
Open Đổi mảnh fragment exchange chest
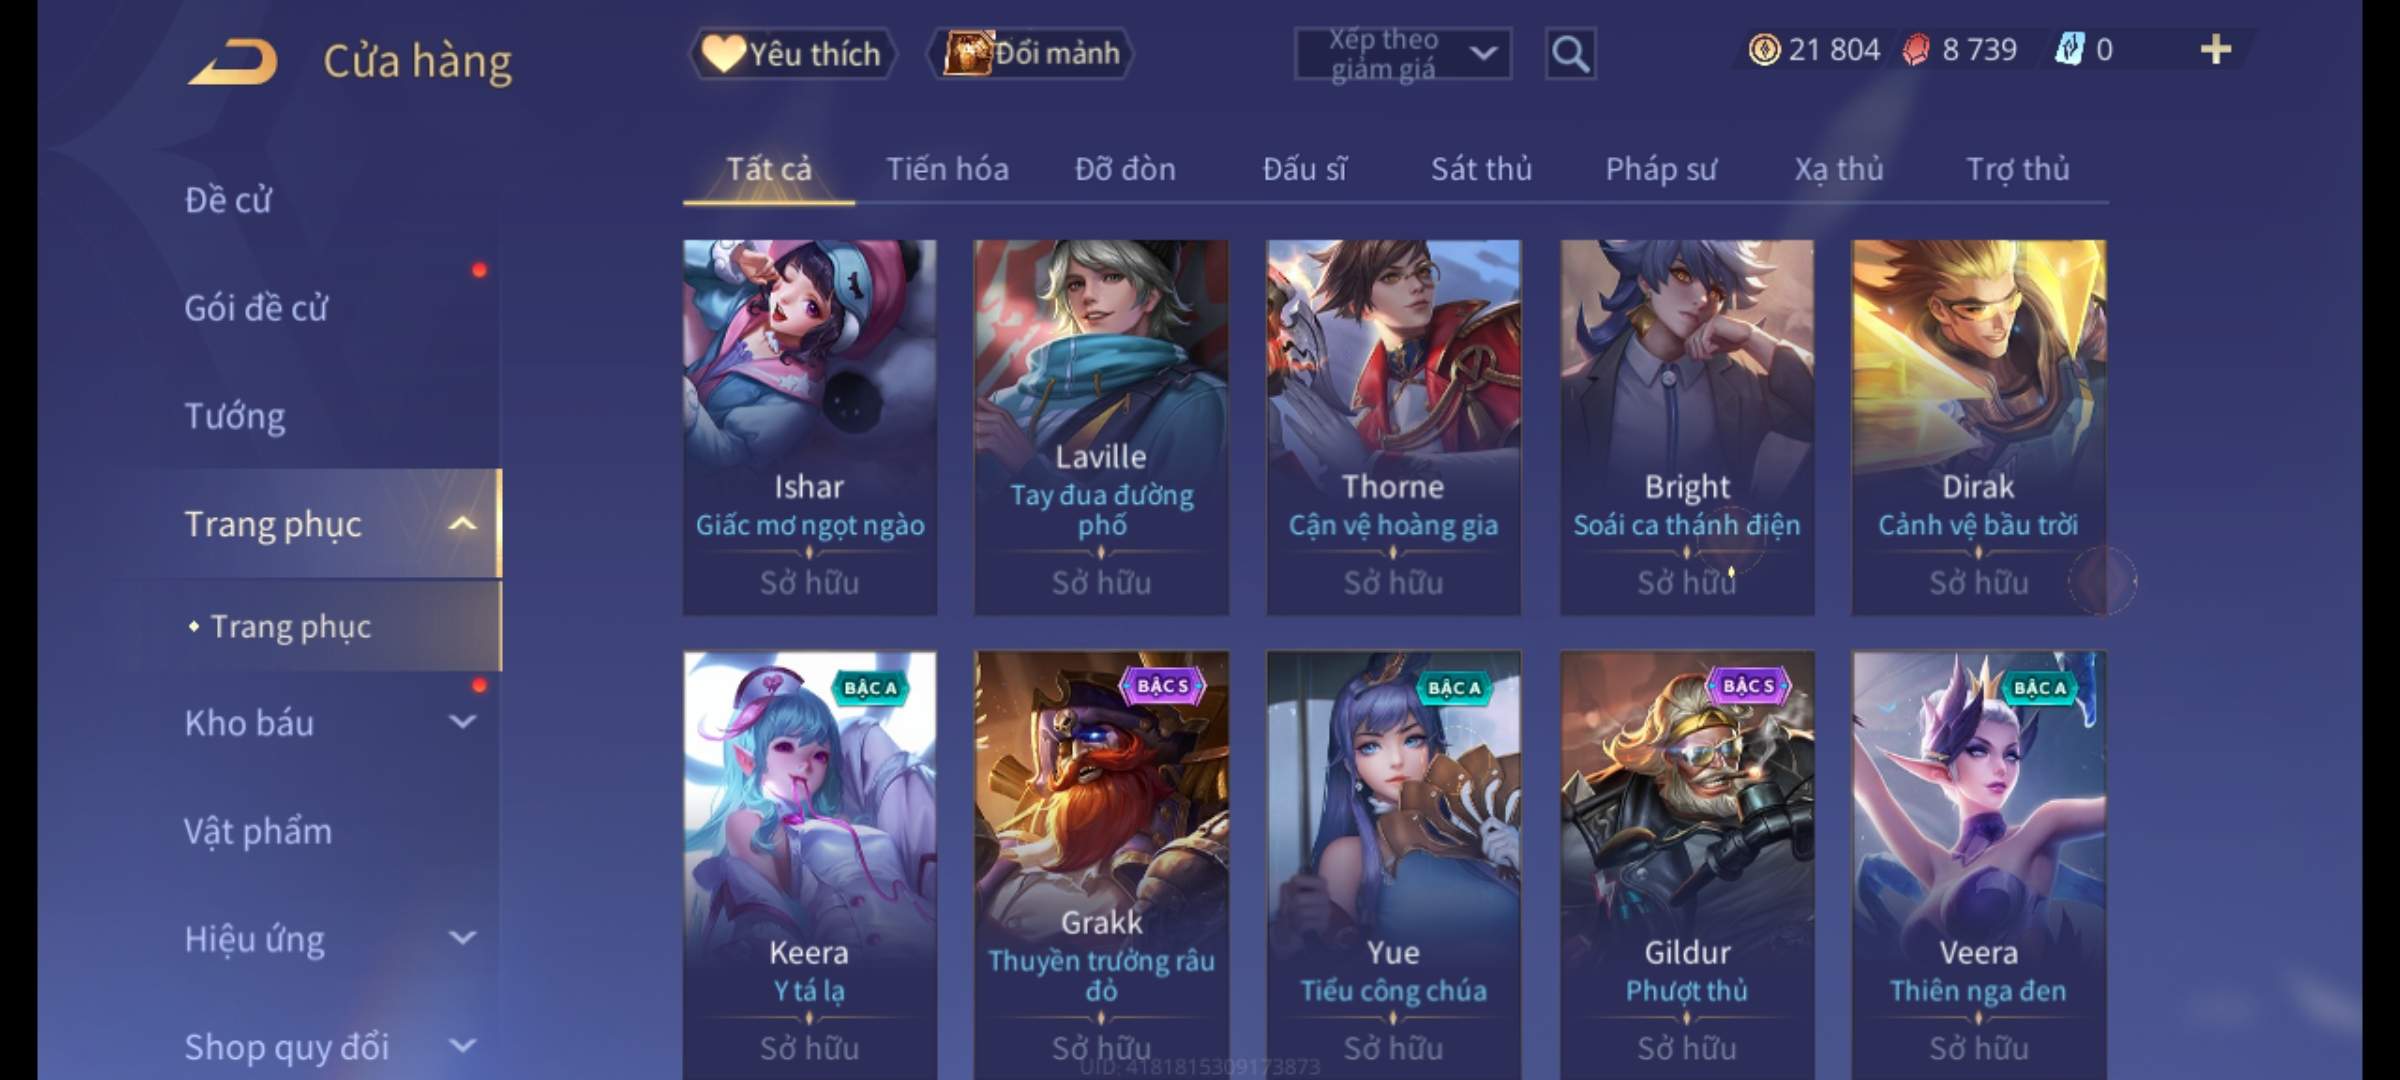tap(1031, 53)
